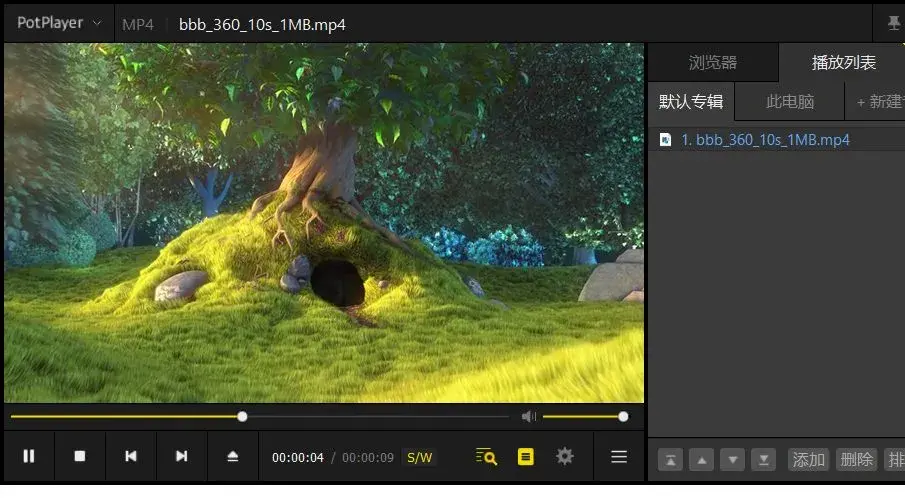Move the playlist item down
The image size is (905, 500).
click(732, 460)
